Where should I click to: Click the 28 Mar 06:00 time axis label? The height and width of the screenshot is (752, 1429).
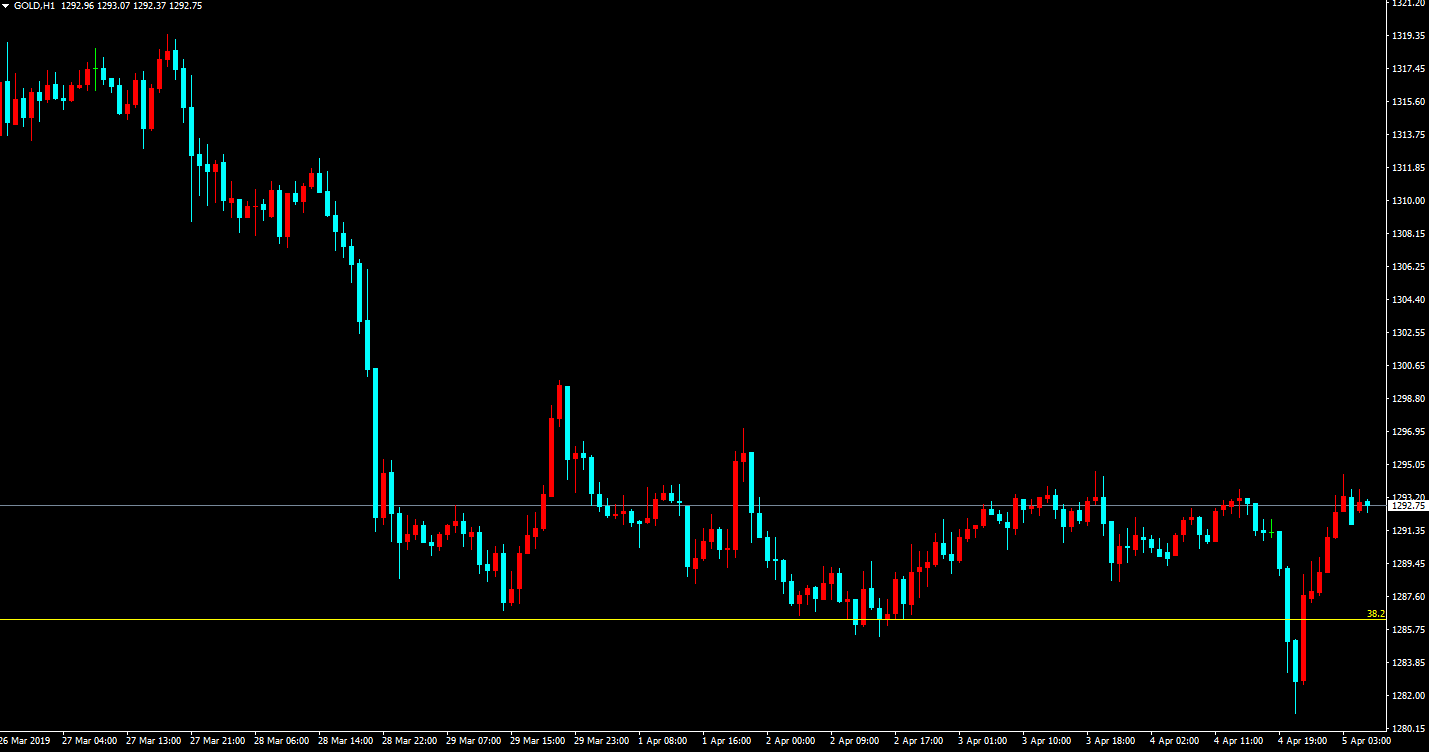[x=281, y=741]
